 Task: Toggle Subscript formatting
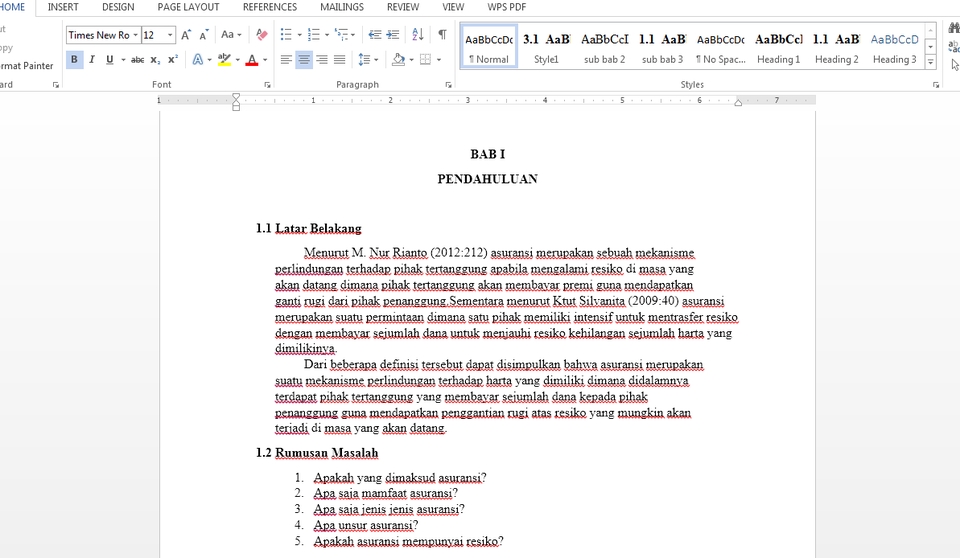point(156,60)
